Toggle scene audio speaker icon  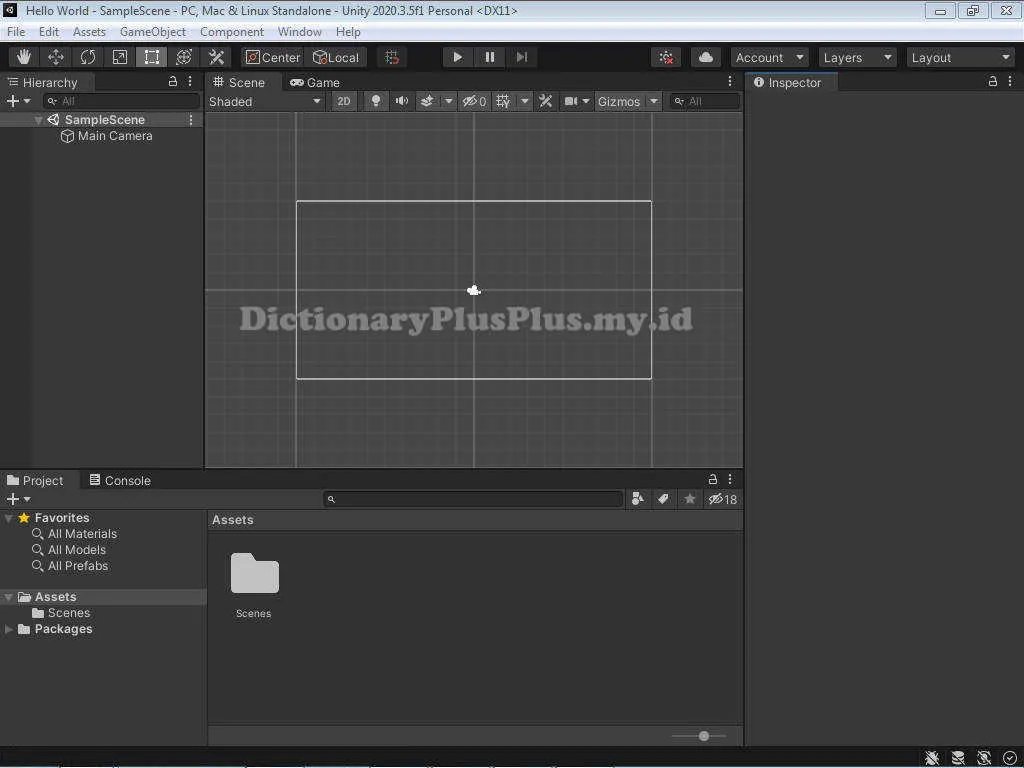tap(402, 101)
